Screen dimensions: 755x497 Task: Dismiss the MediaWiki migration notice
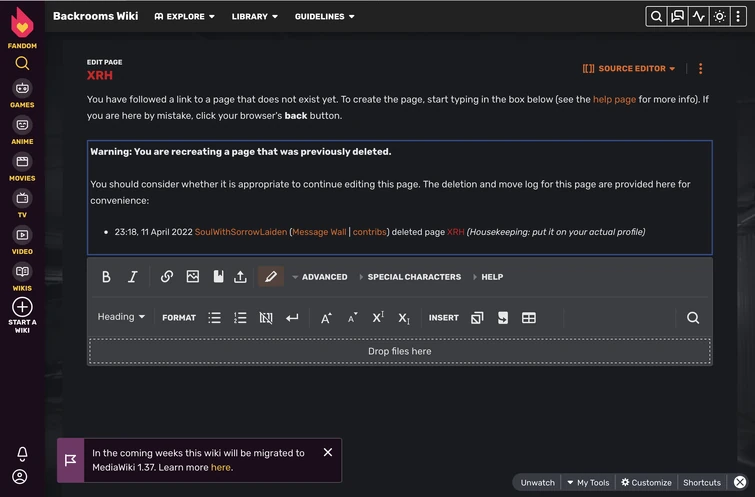[x=328, y=452]
